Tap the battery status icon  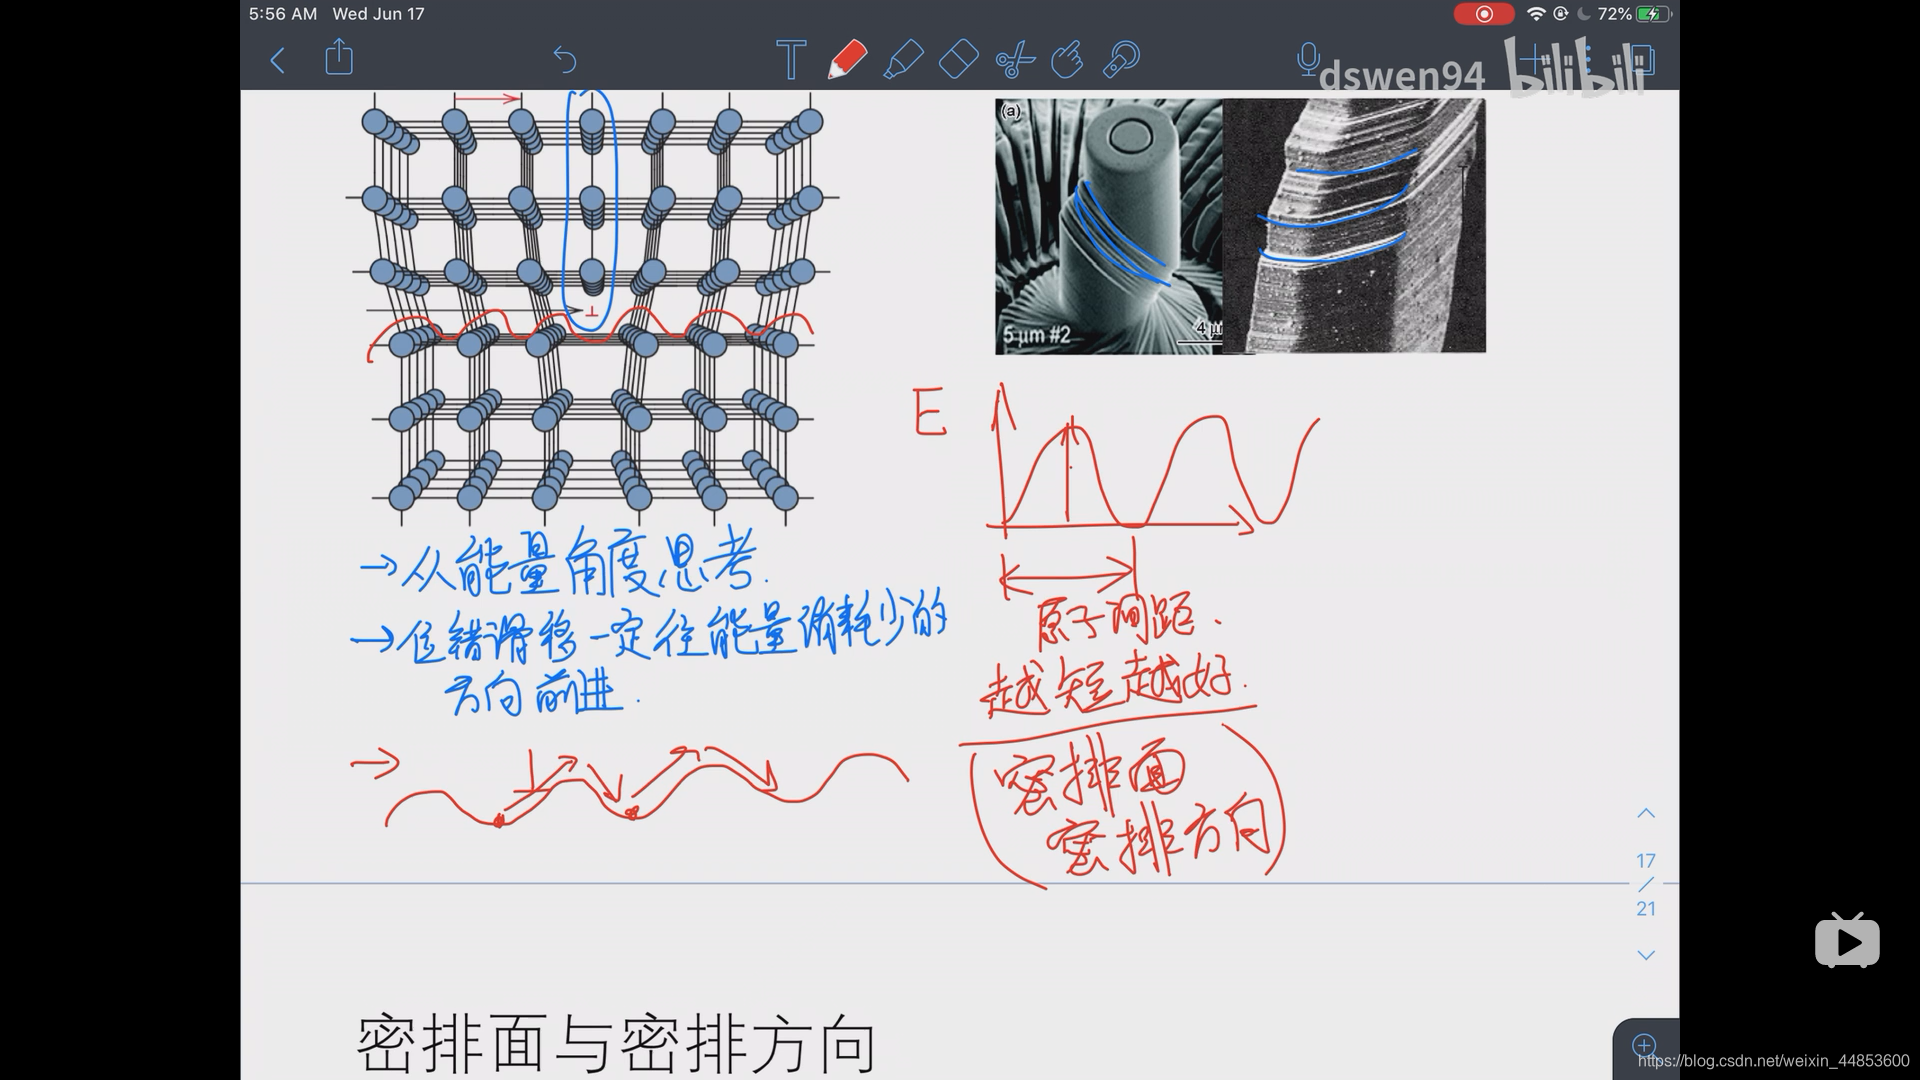[1655, 14]
